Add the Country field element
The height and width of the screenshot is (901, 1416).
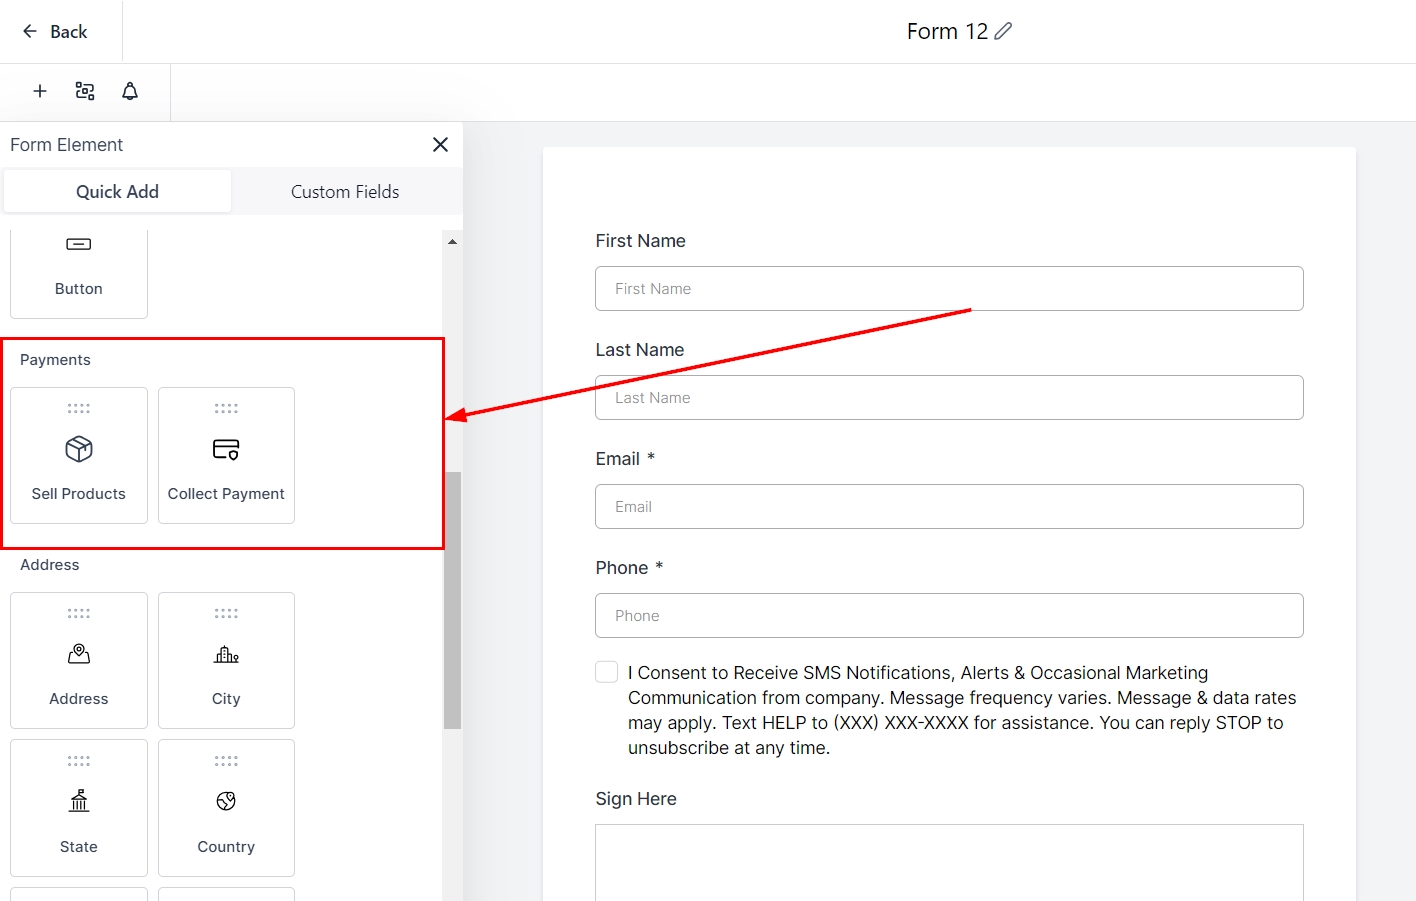tap(226, 808)
